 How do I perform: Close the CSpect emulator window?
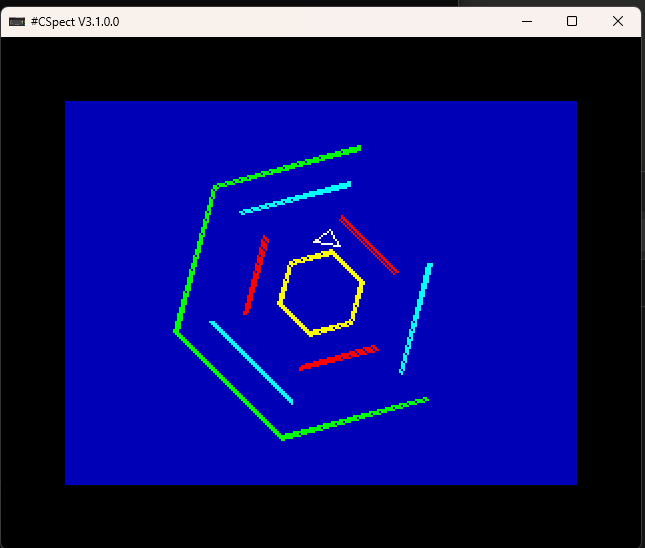(x=618, y=21)
